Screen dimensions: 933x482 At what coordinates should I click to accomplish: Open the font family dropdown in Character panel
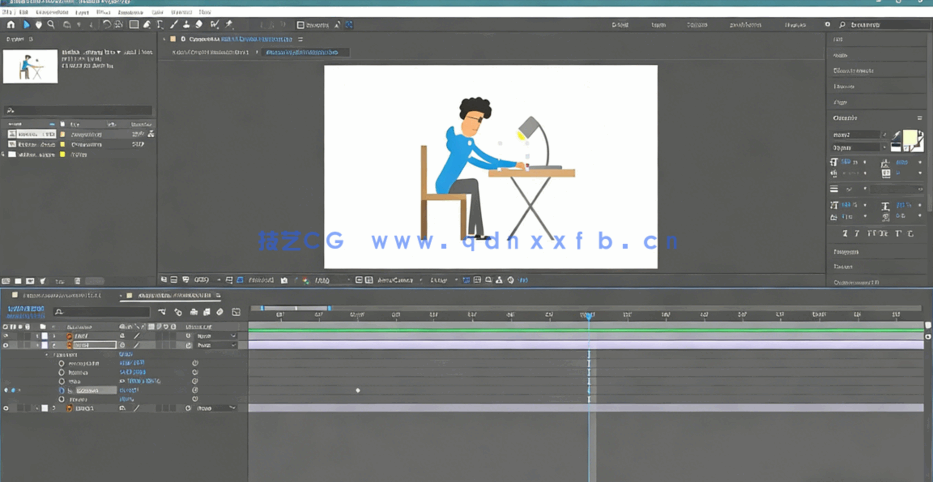click(x=858, y=134)
